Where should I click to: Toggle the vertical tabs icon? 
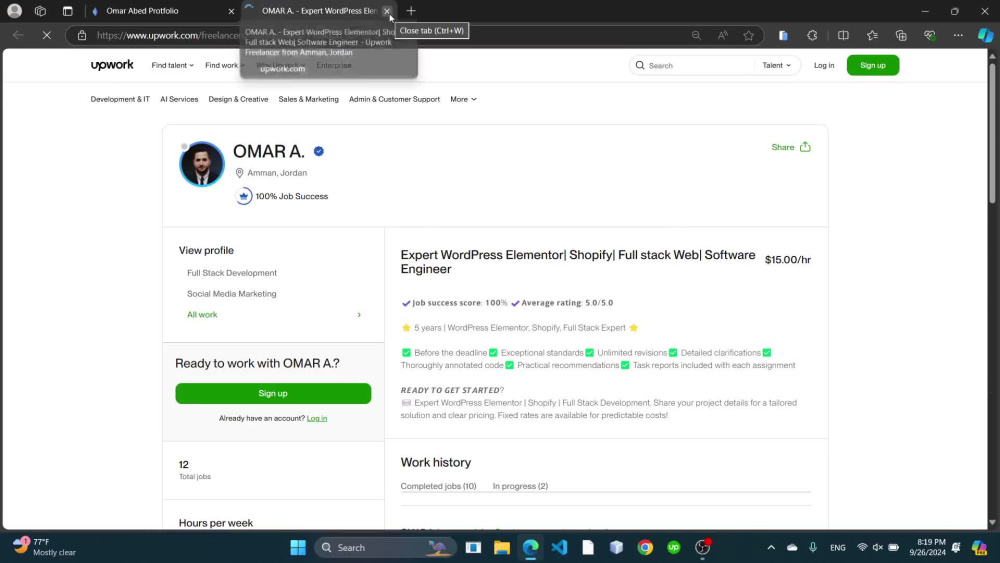(x=68, y=11)
